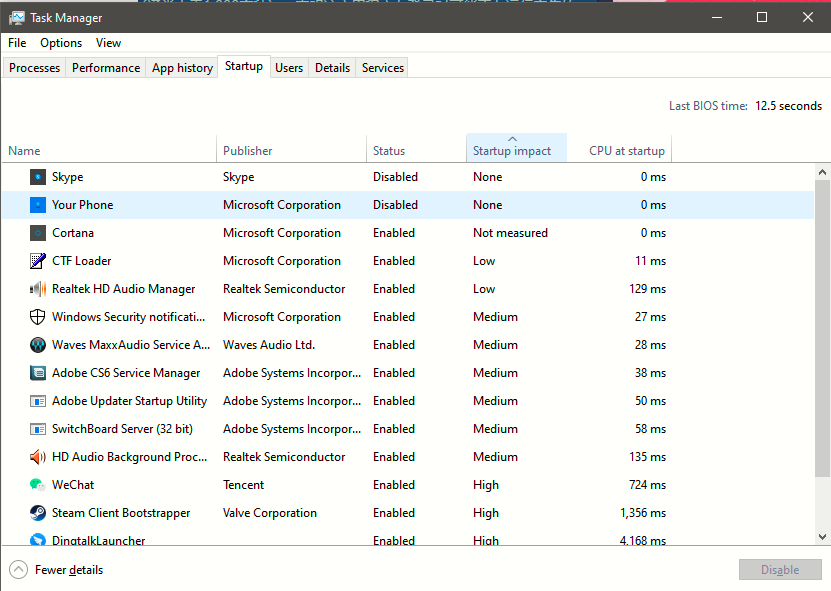This screenshot has width=831, height=591.
Task: Click the Tencent publisher cell
Action: click(243, 485)
